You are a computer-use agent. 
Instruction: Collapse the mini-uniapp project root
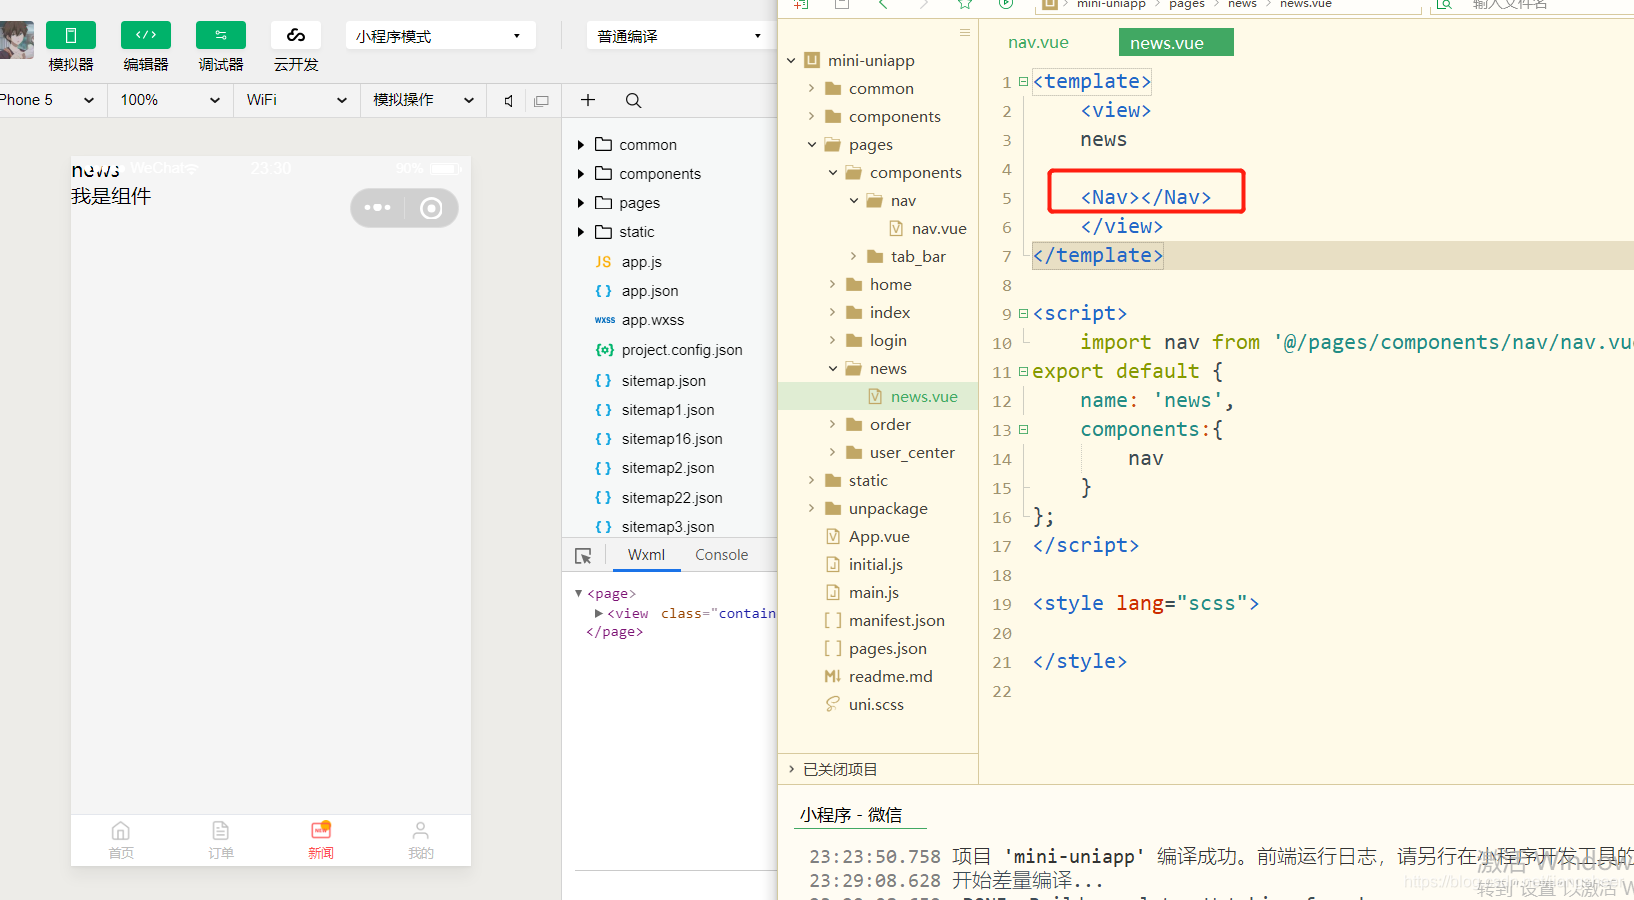pos(791,61)
